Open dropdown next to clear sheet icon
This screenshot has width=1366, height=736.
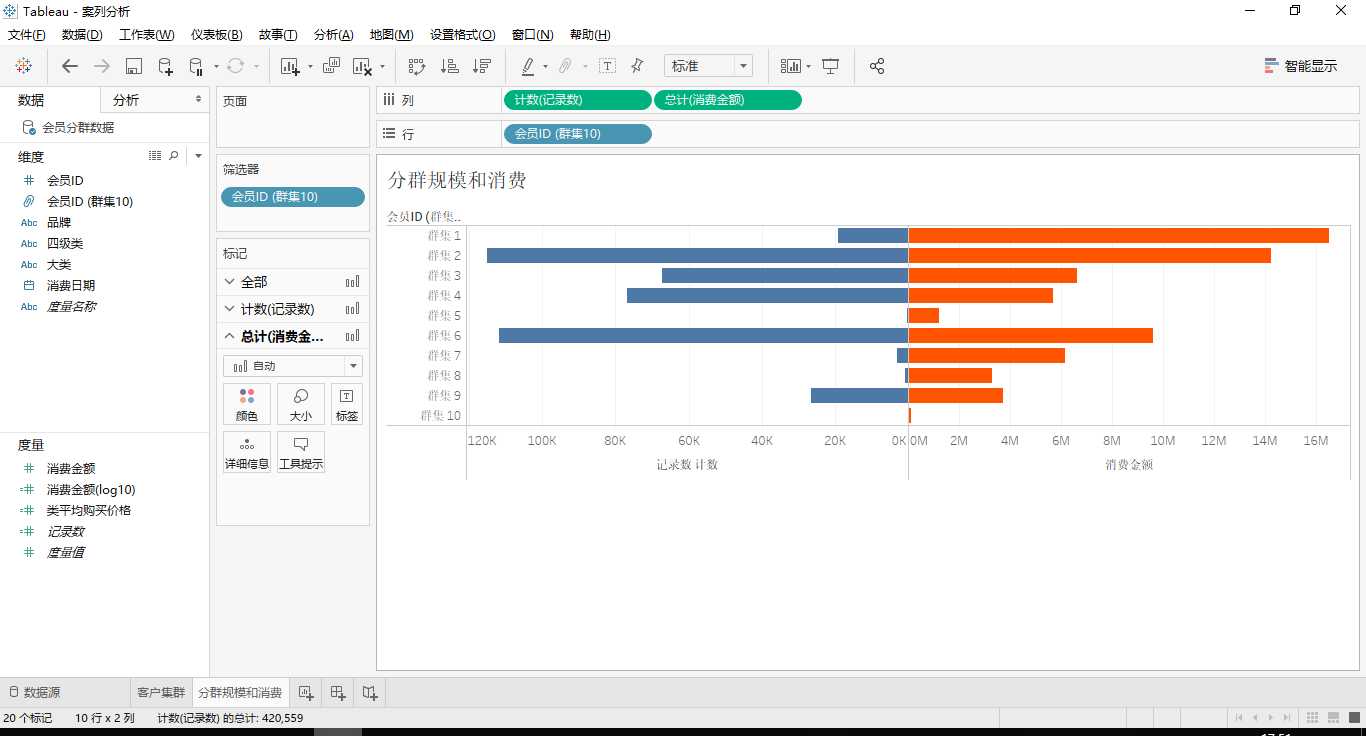coord(382,67)
